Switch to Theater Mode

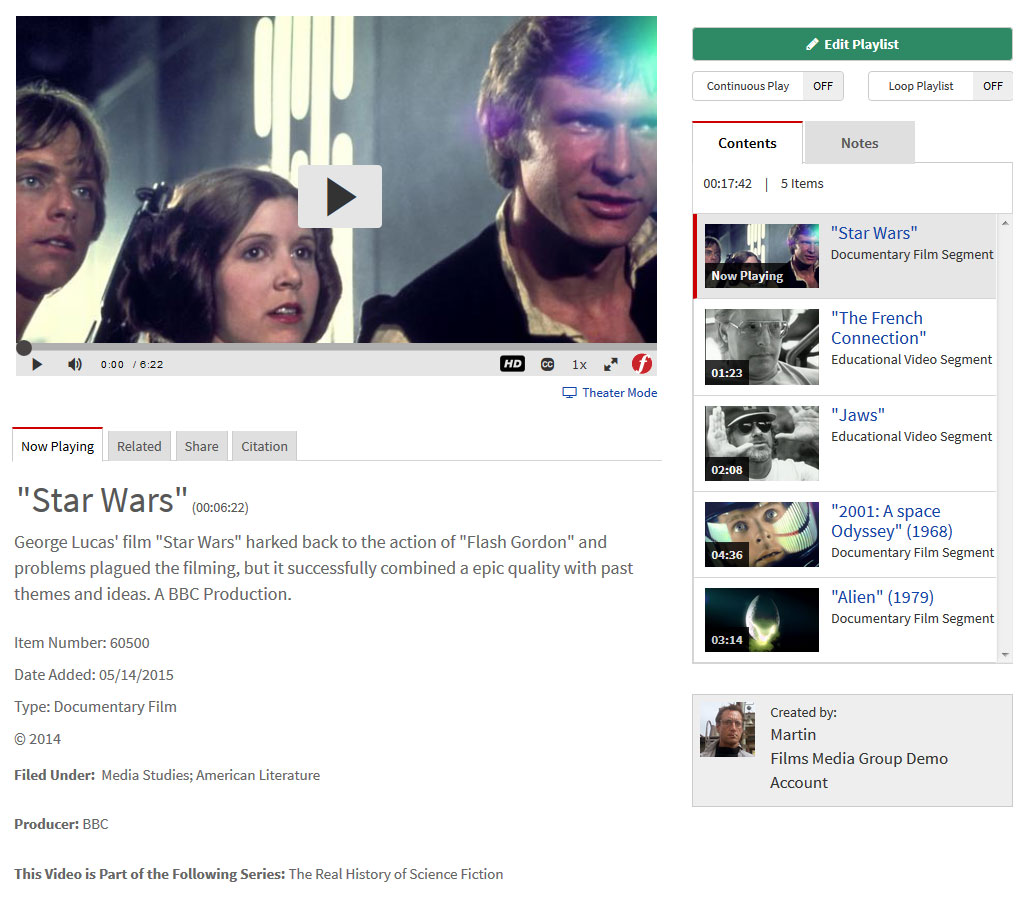tap(610, 393)
